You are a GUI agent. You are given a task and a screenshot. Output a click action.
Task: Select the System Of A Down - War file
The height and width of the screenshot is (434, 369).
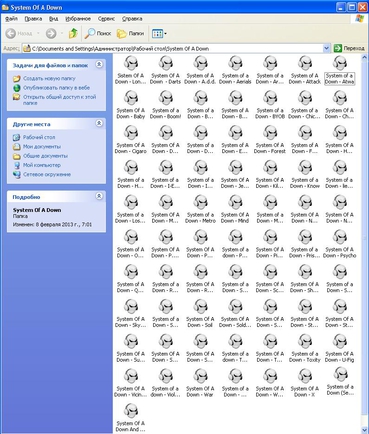point(200,383)
